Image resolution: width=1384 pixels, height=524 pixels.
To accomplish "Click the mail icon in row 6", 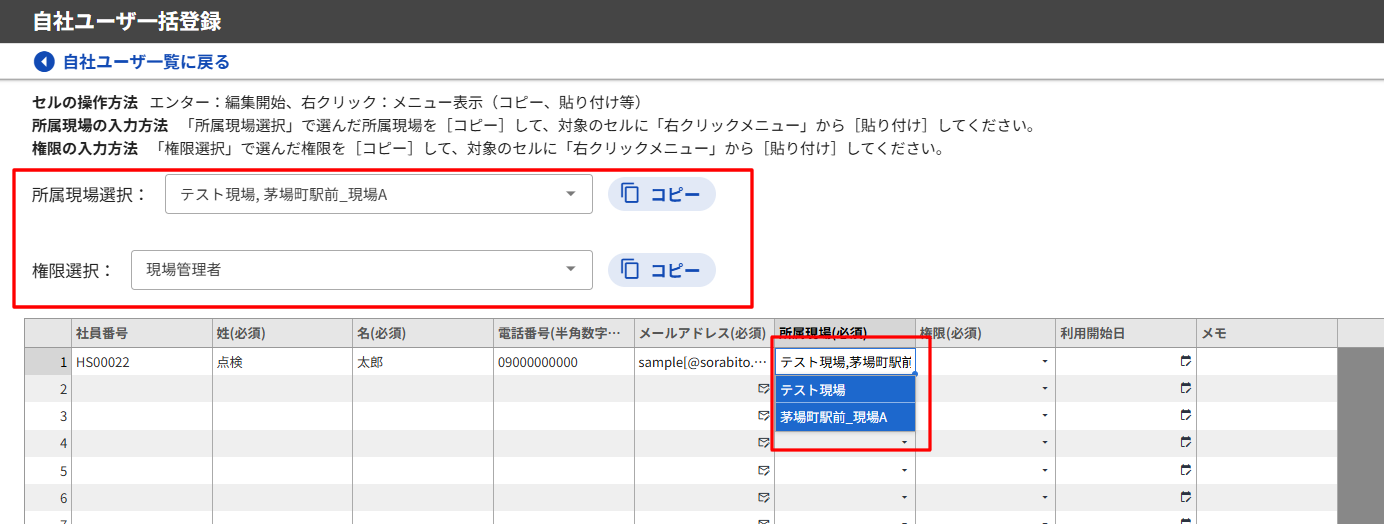I will click(x=763, y=497).
